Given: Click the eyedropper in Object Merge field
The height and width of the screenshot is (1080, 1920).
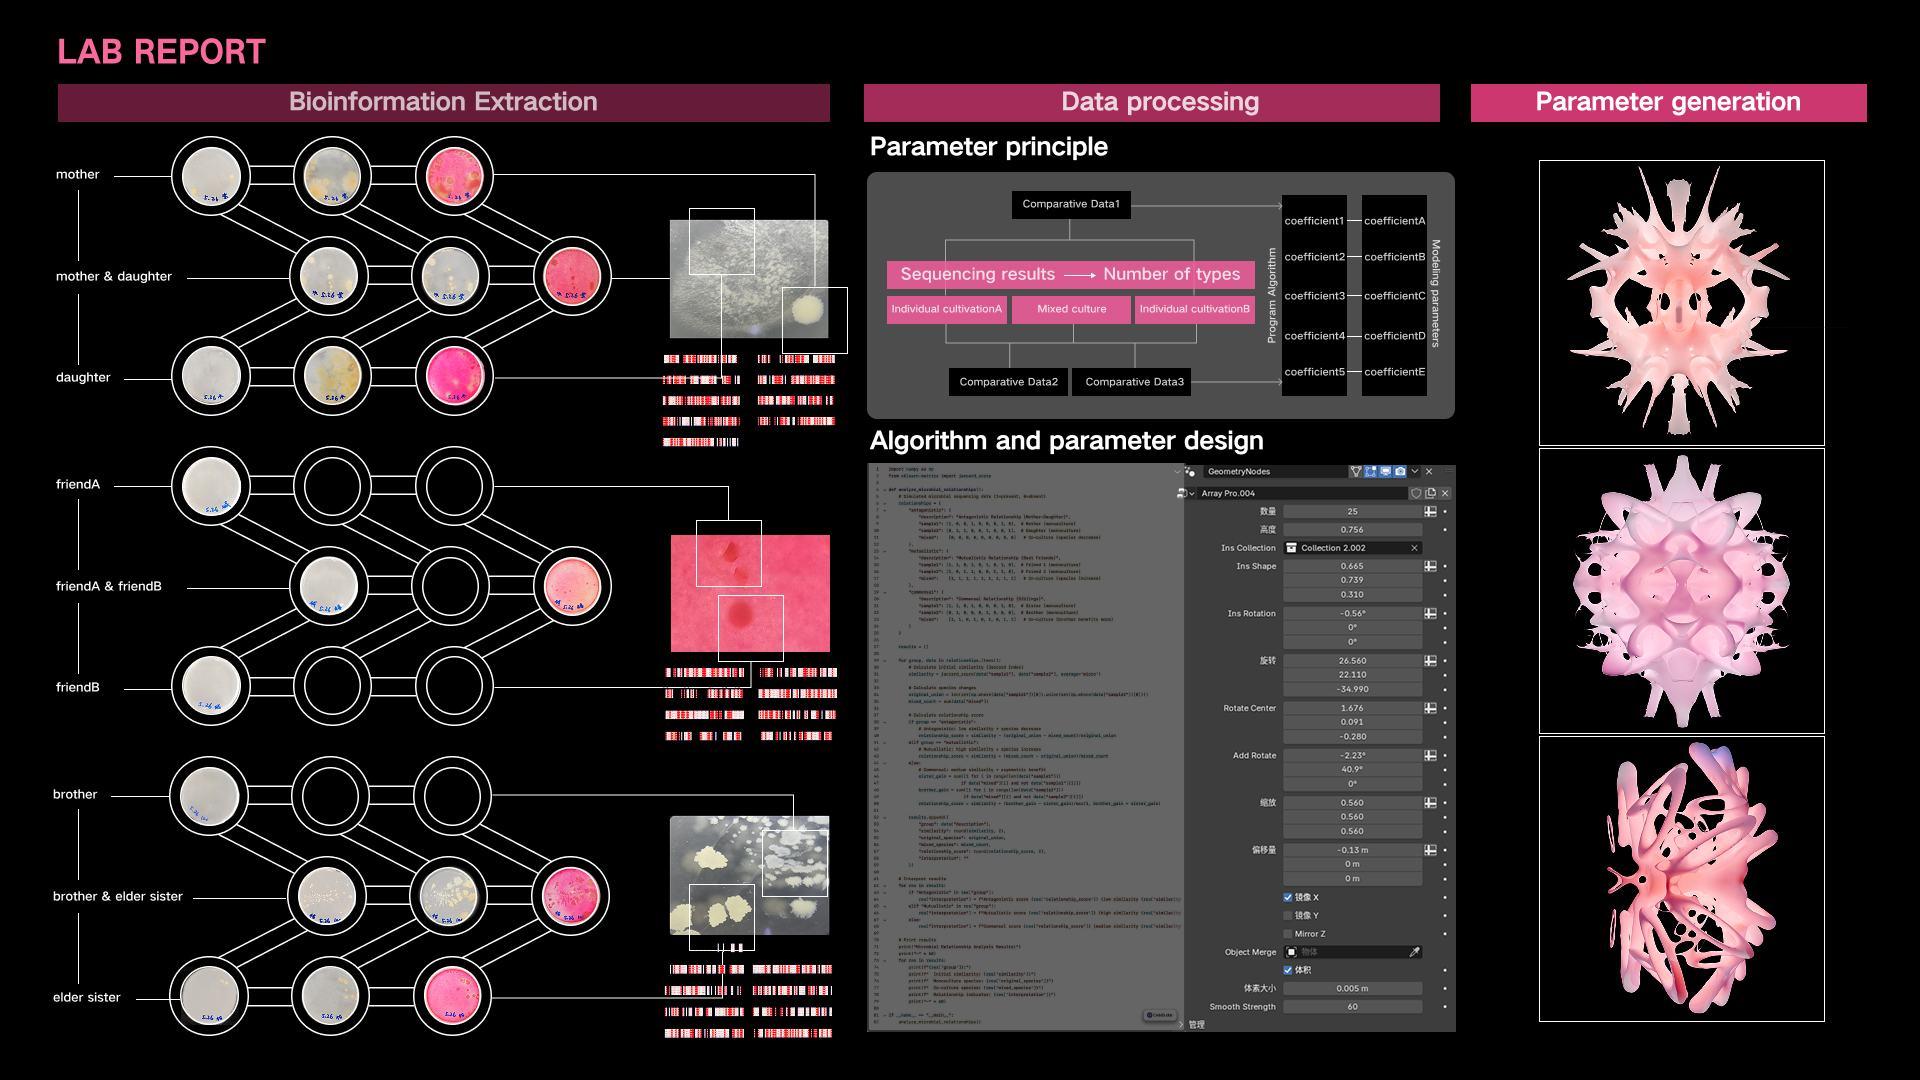Looking at the screenshot, I should coord(1414,952).
